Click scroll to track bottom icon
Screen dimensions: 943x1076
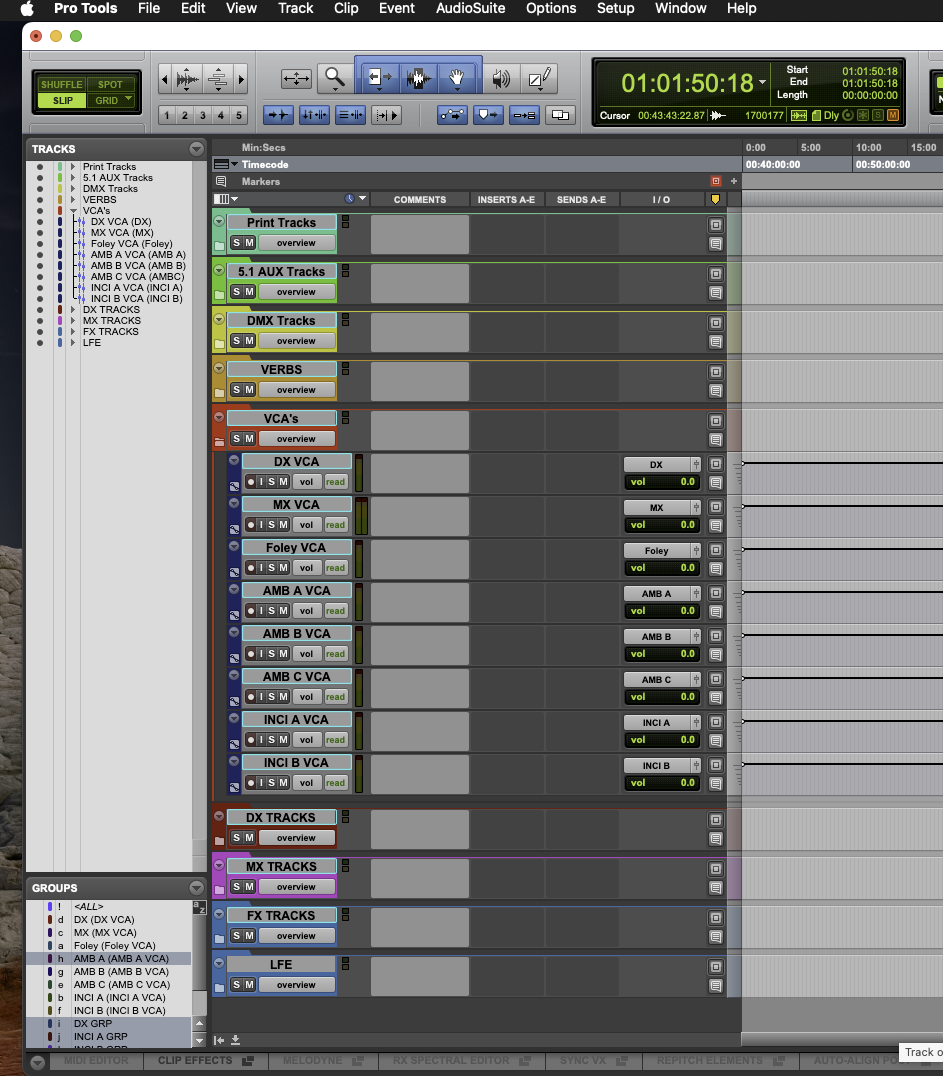tap(235, 1040)
